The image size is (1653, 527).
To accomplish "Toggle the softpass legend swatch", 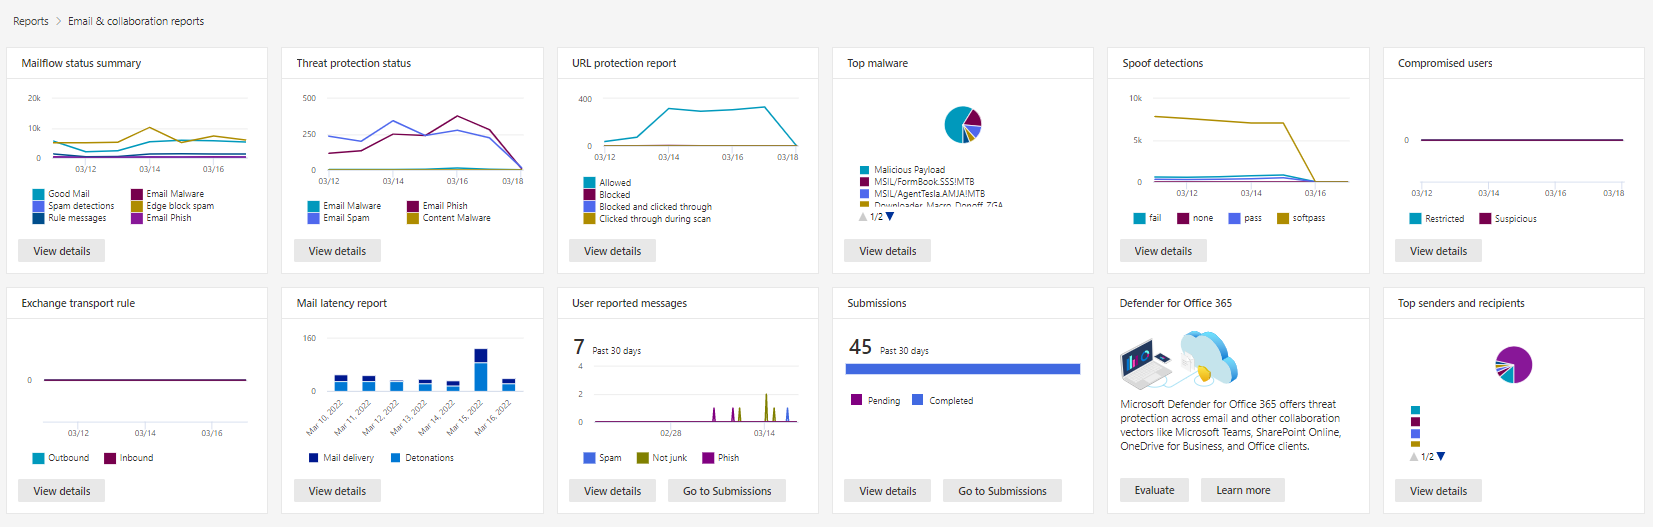I will click(x=1283, y=218).
